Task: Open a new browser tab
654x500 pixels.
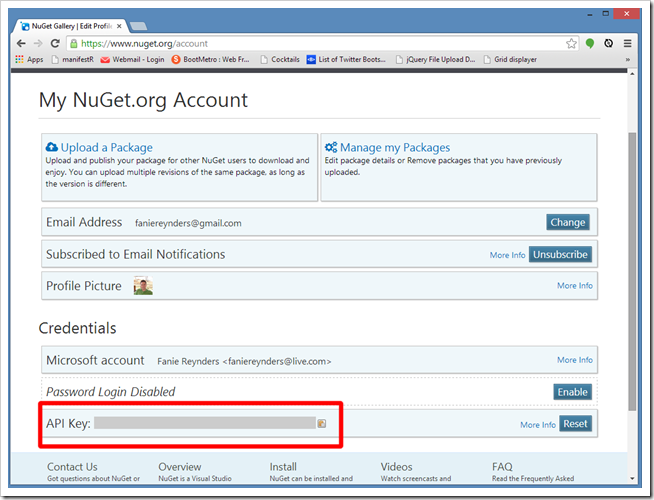Action: coord(138,26)
